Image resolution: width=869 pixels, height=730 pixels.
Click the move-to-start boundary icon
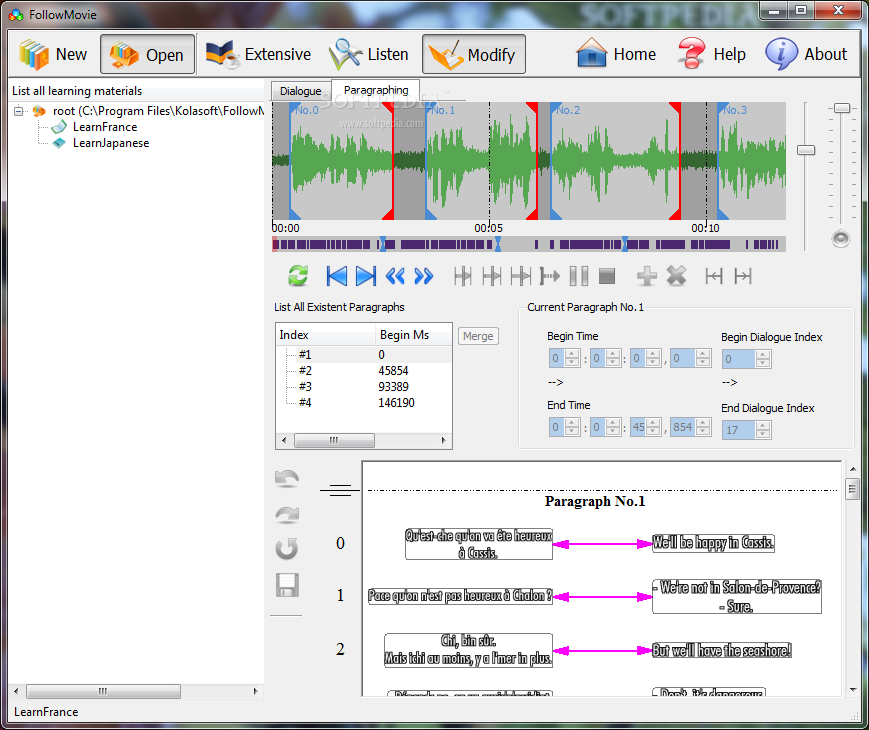pos(714,276)
